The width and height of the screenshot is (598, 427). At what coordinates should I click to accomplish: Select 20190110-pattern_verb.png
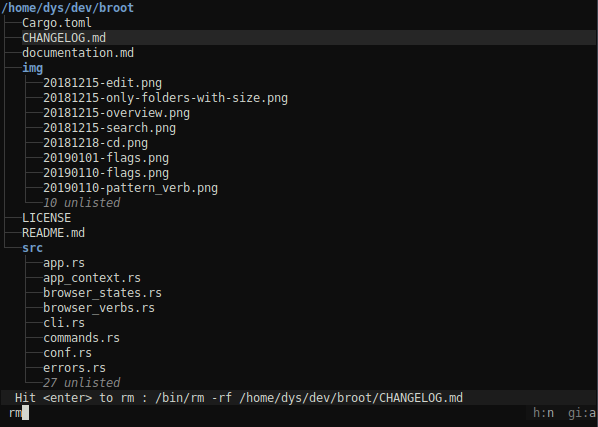[130, 188]
